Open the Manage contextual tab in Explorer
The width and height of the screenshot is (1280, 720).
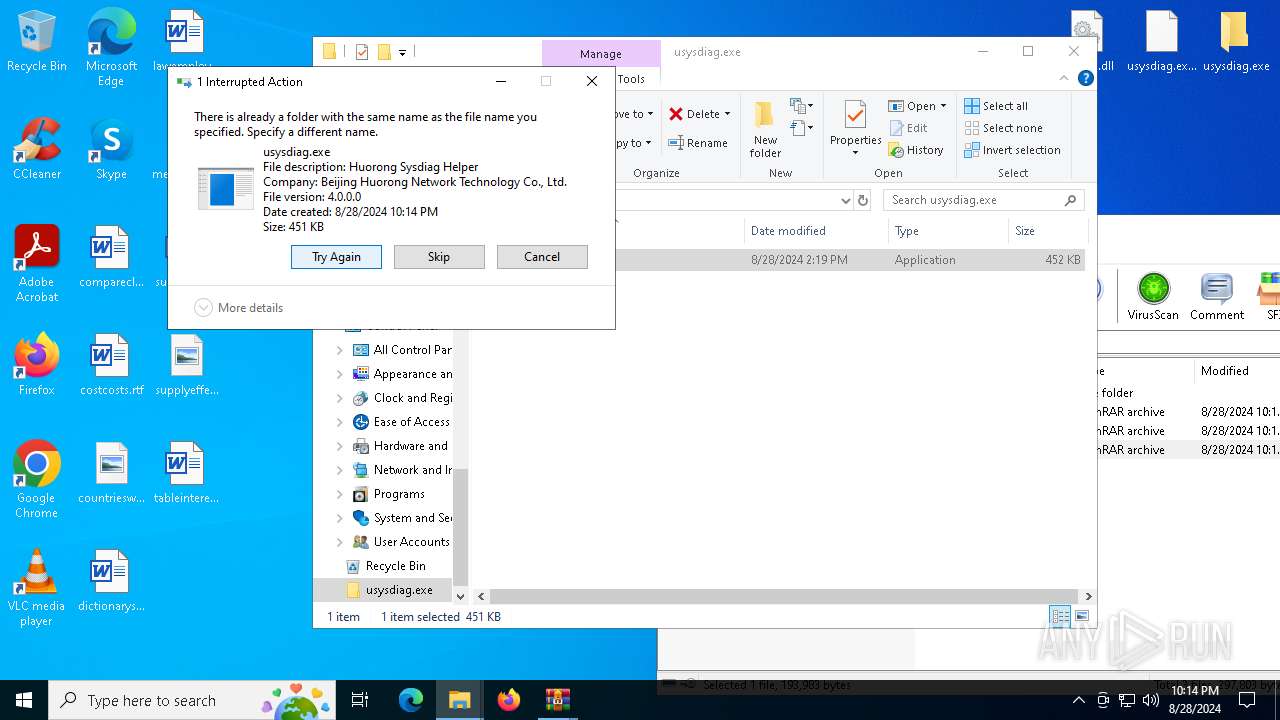tap(601, 54)
